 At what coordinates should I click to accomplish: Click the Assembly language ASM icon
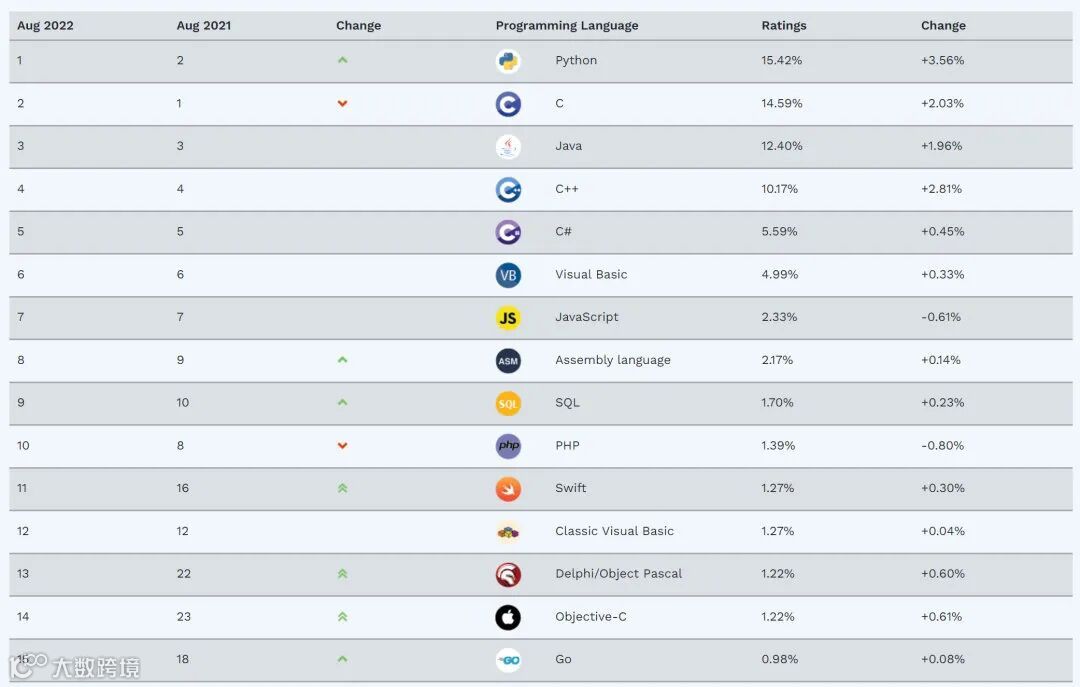[x=508, y=361]
